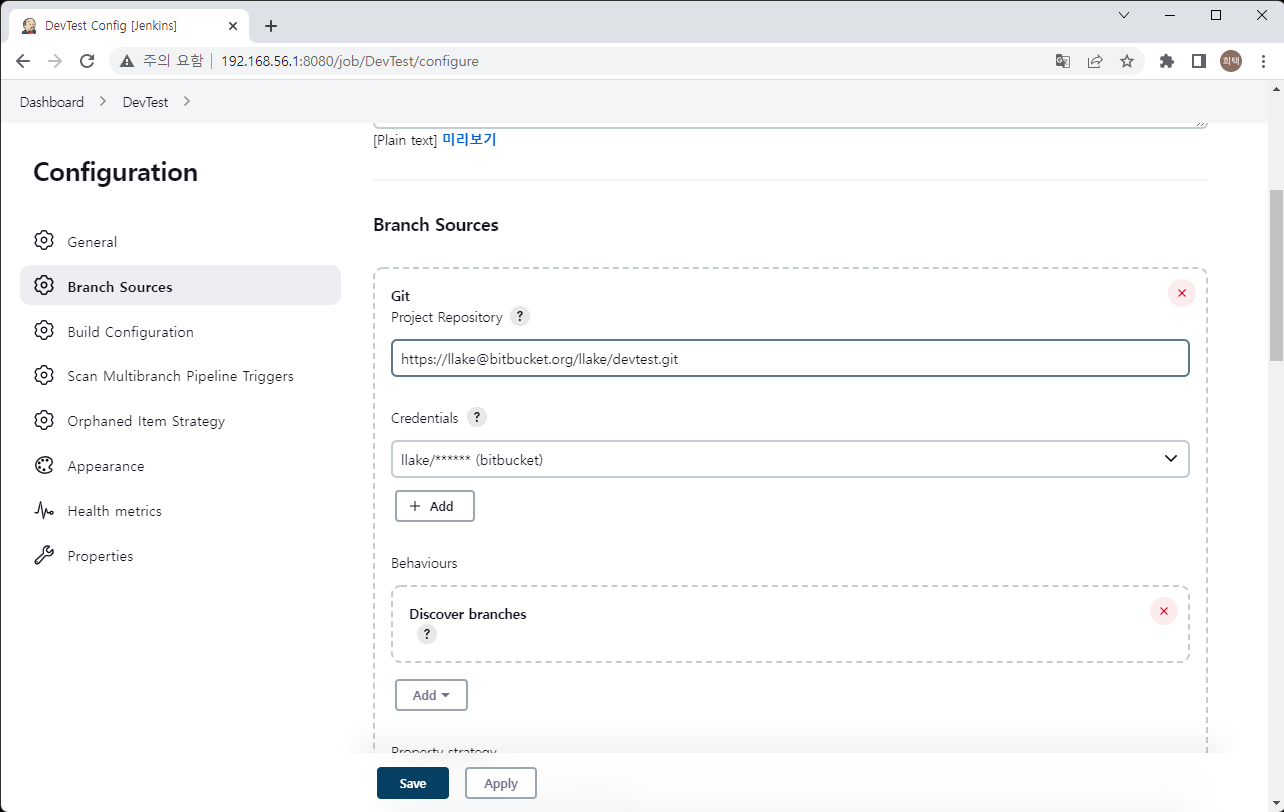Click the Build Configuration gear icon

[x=43, y=331]
